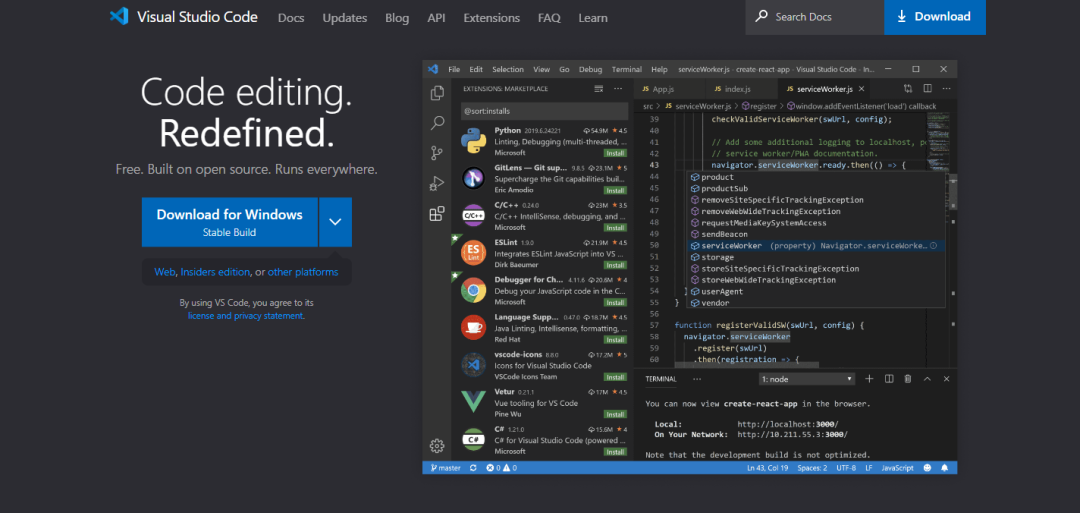Close the serviceWorker.js tab
This screenshot has height=513, width=1080.
(862, 90)
